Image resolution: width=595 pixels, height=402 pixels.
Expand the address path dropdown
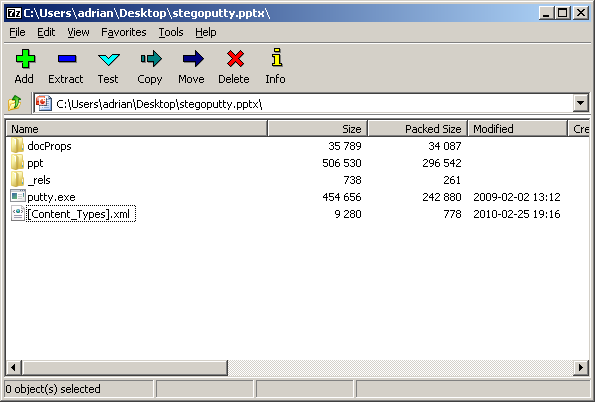[580, 103]
